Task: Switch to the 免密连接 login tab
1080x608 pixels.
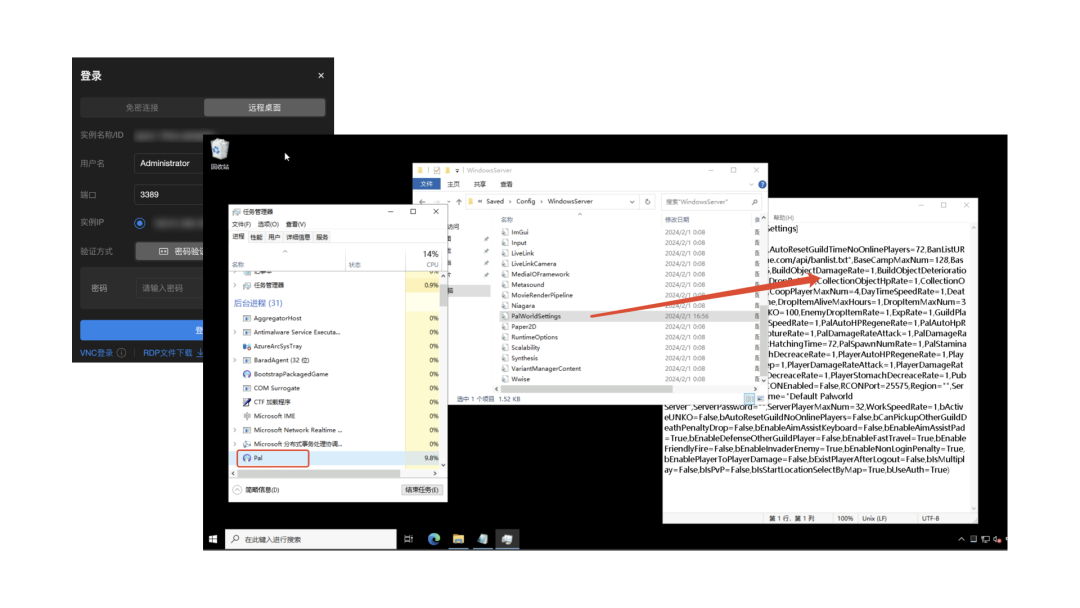Action: click(x=142, y=107)
